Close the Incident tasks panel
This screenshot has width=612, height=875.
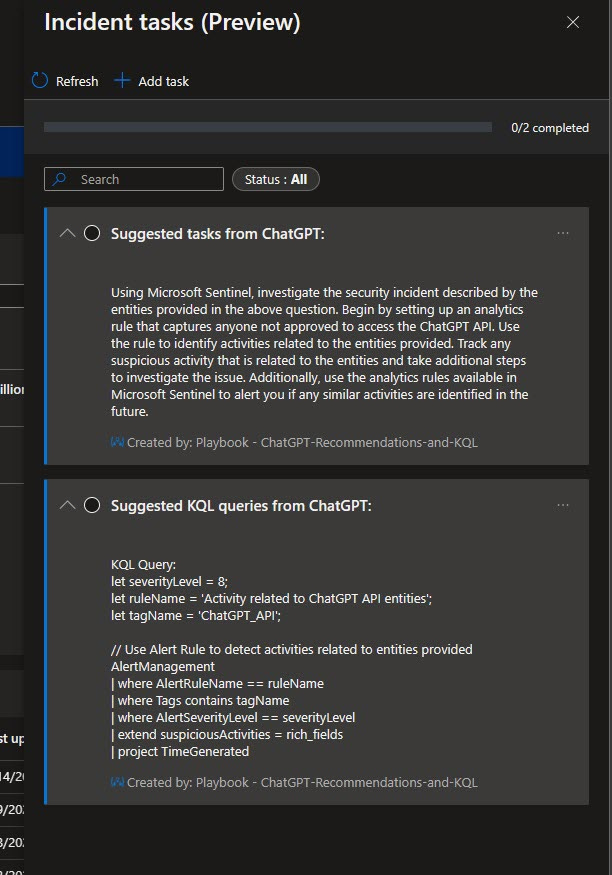point(573,22)
